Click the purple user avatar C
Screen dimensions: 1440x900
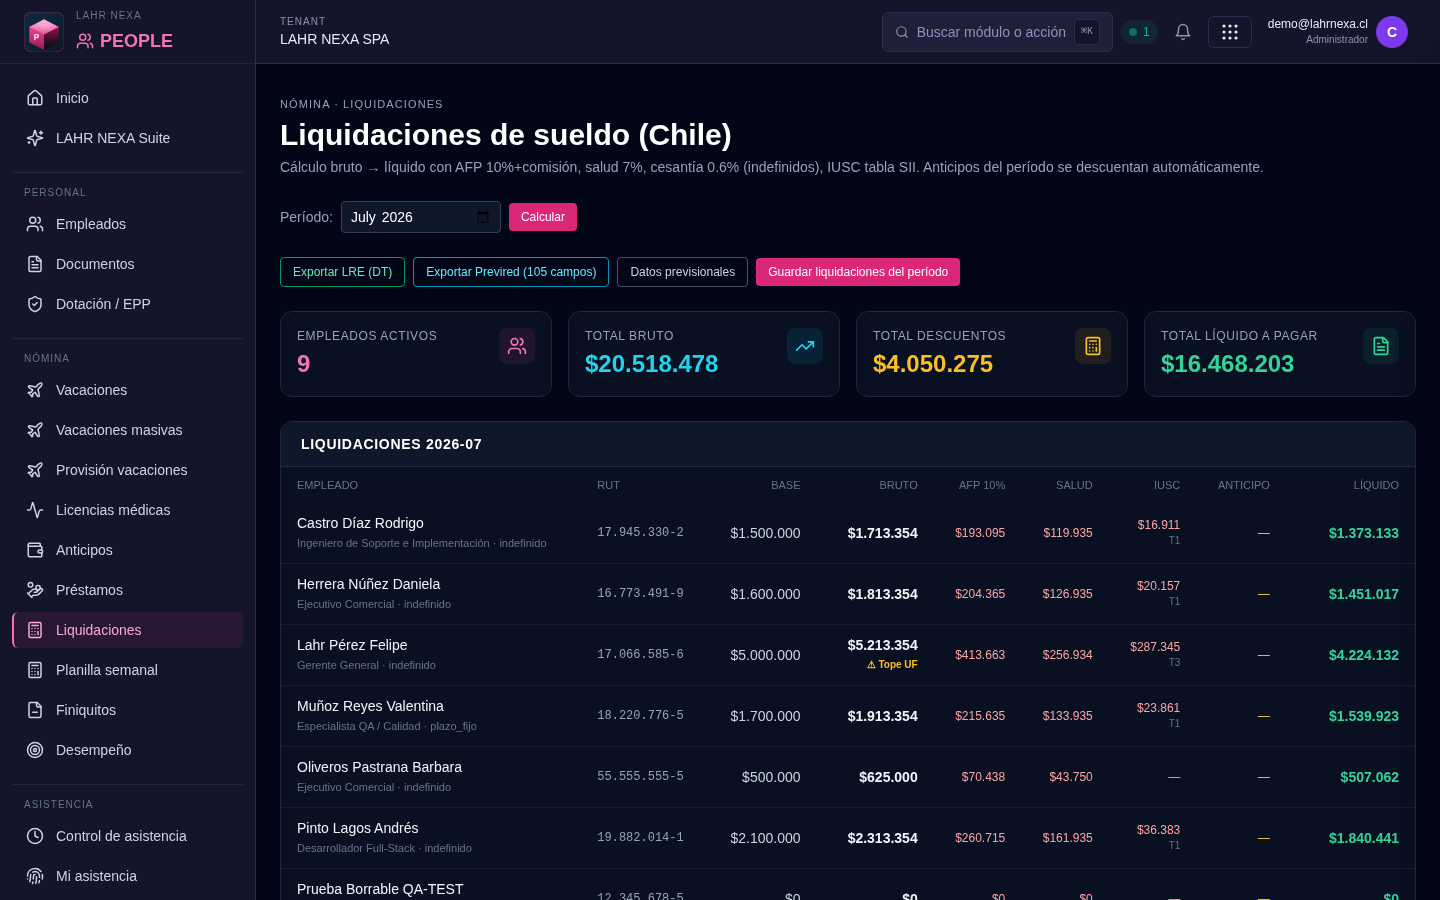[1392, 32]
